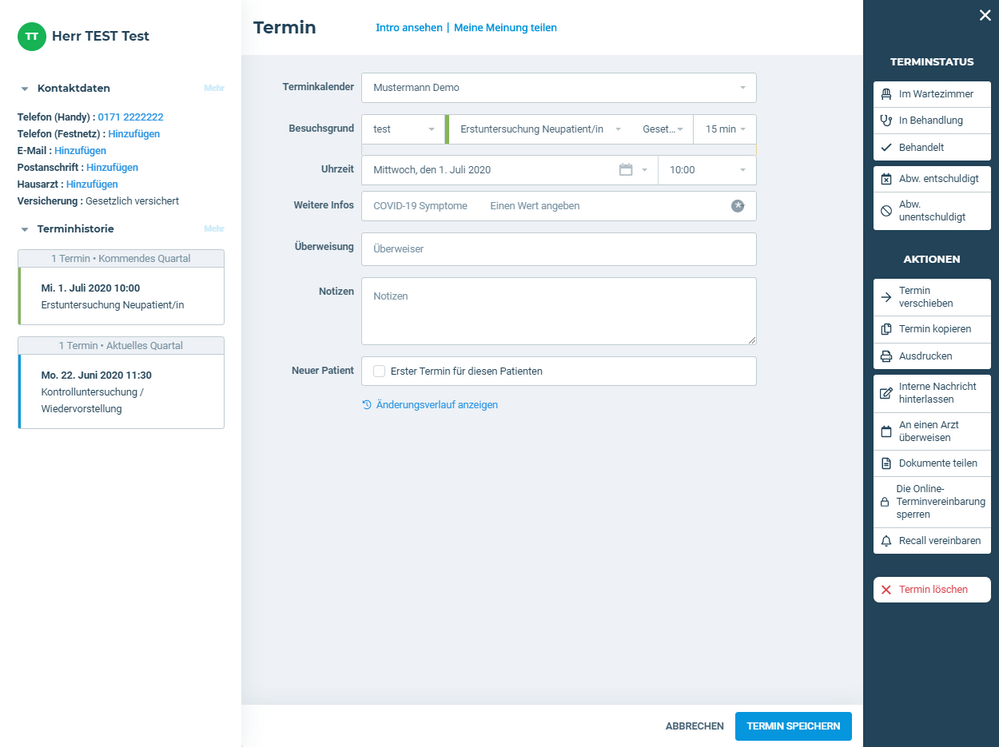999x747 pixels.
Task: Click into the Notizen text area
Action: click(559, 311)
